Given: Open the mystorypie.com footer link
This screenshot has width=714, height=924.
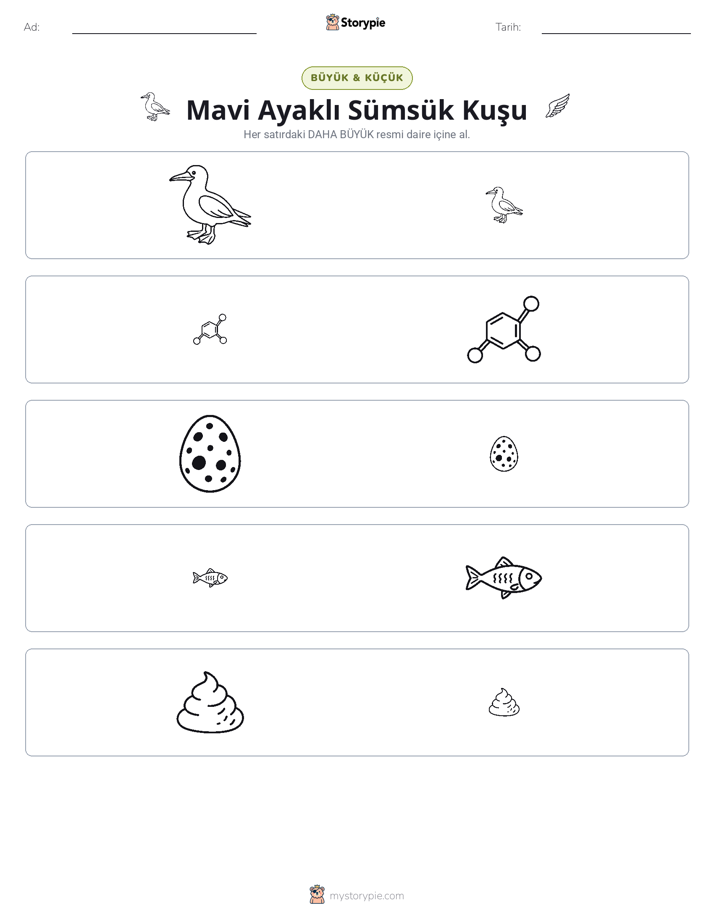Looking at the screenshot, I should point(366,896).
